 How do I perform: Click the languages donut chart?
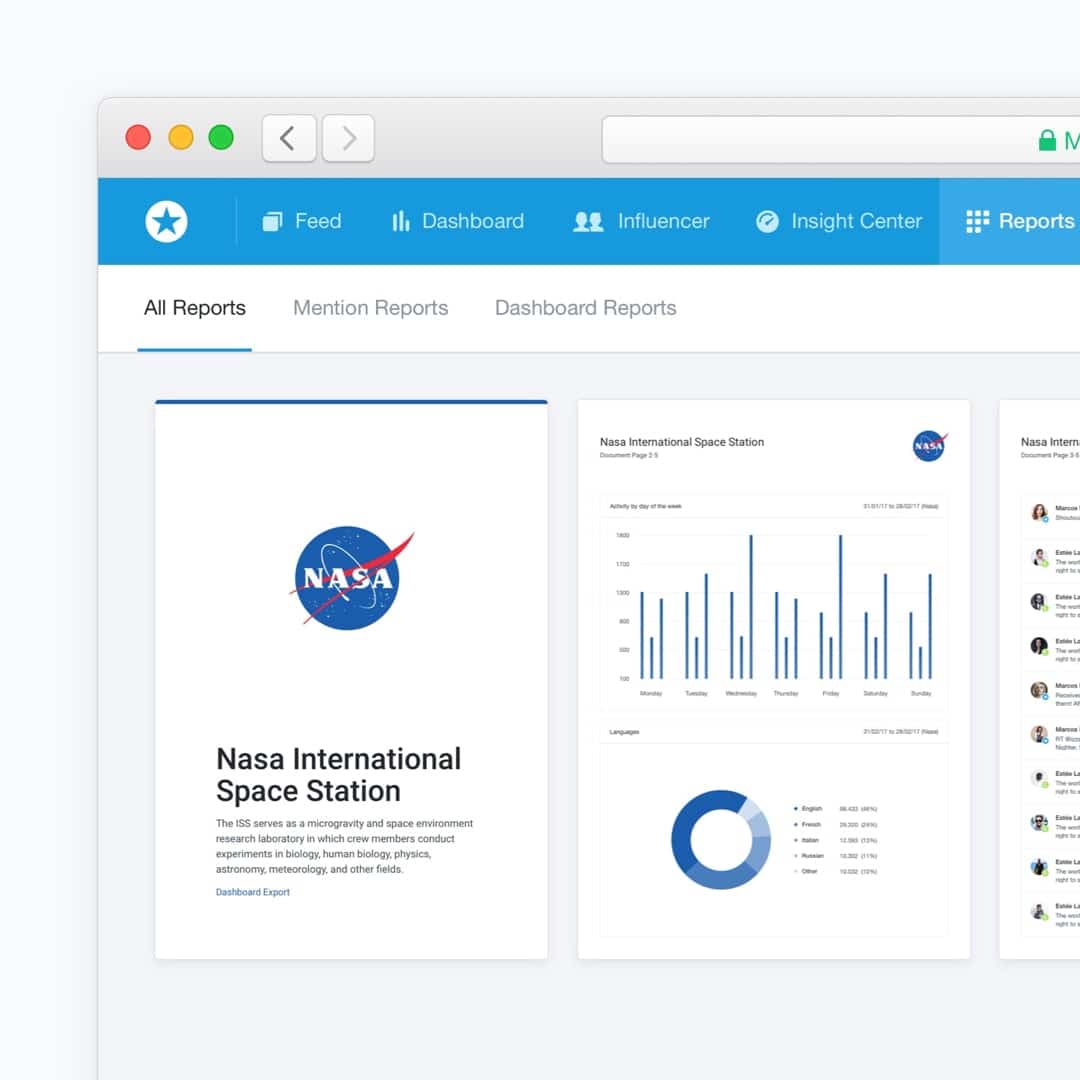pyautogui.click(x=720, y=840)
